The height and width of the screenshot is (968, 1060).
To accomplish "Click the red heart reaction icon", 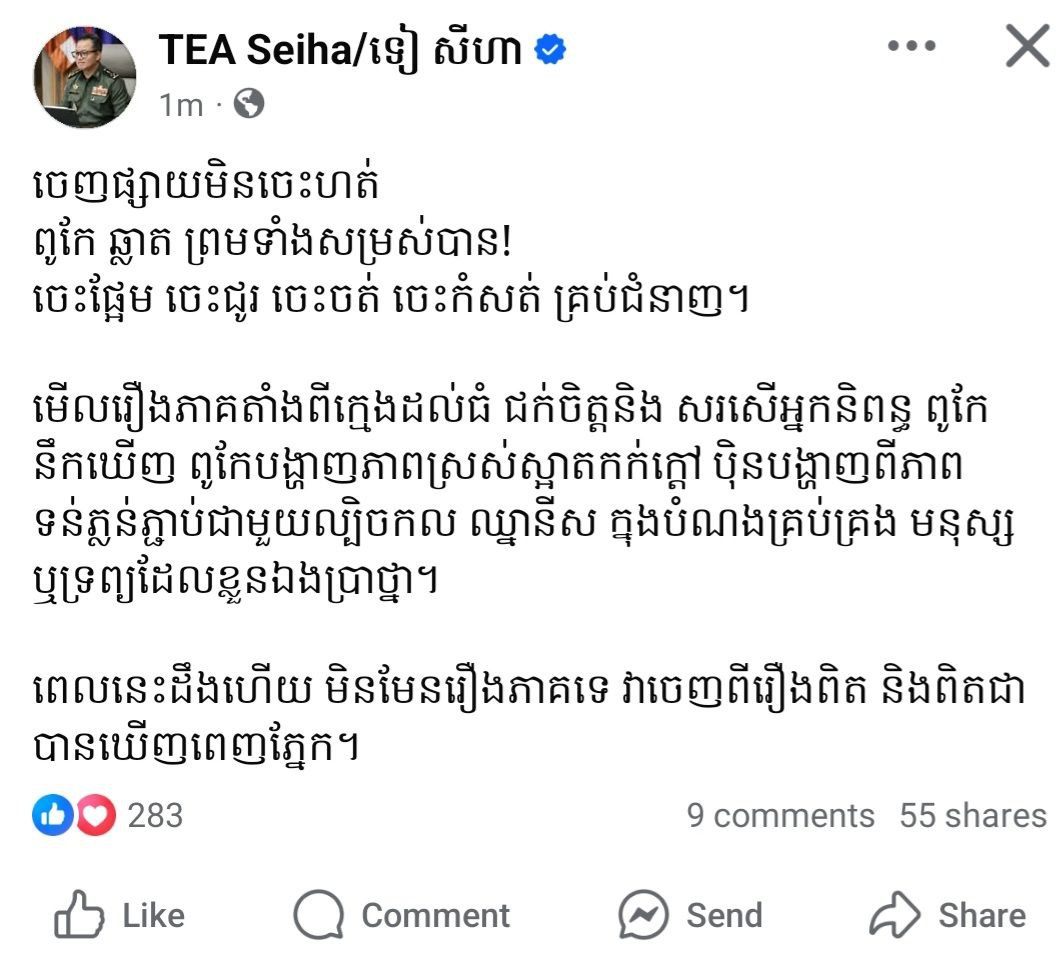I will (x=95, y=815).
